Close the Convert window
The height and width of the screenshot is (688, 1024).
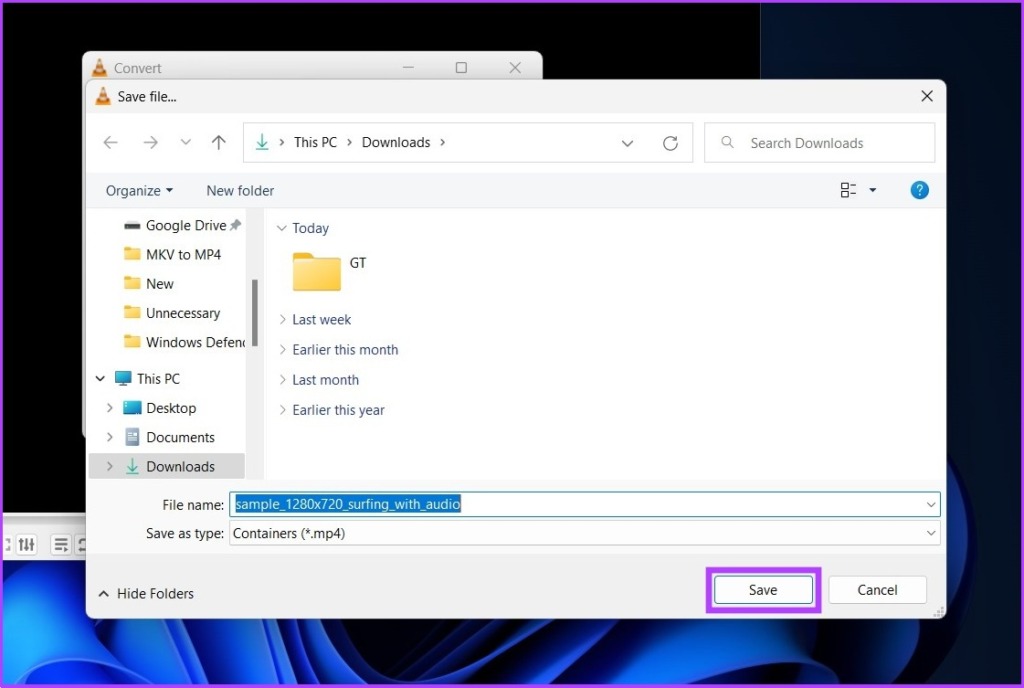515,67
